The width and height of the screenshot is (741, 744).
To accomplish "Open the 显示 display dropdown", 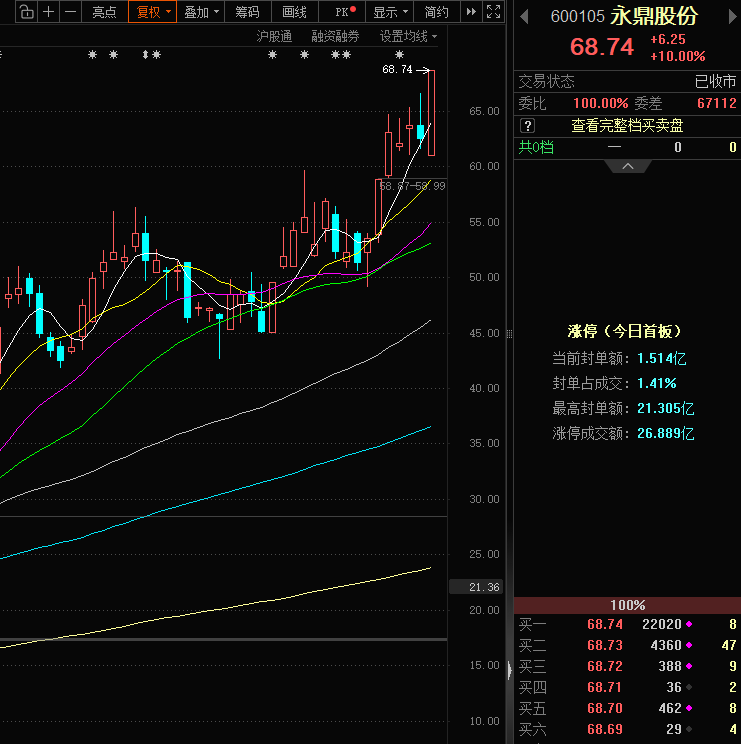I will click(390, 11).
